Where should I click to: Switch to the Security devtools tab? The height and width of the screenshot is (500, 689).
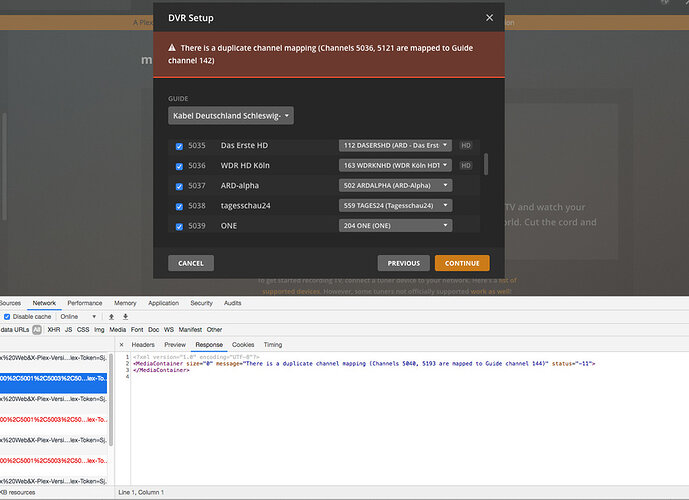click(201, 303)
